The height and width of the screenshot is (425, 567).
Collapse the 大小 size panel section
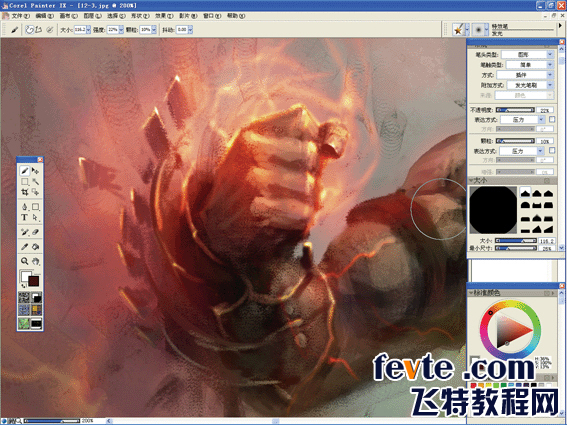[x=472, y=180]
